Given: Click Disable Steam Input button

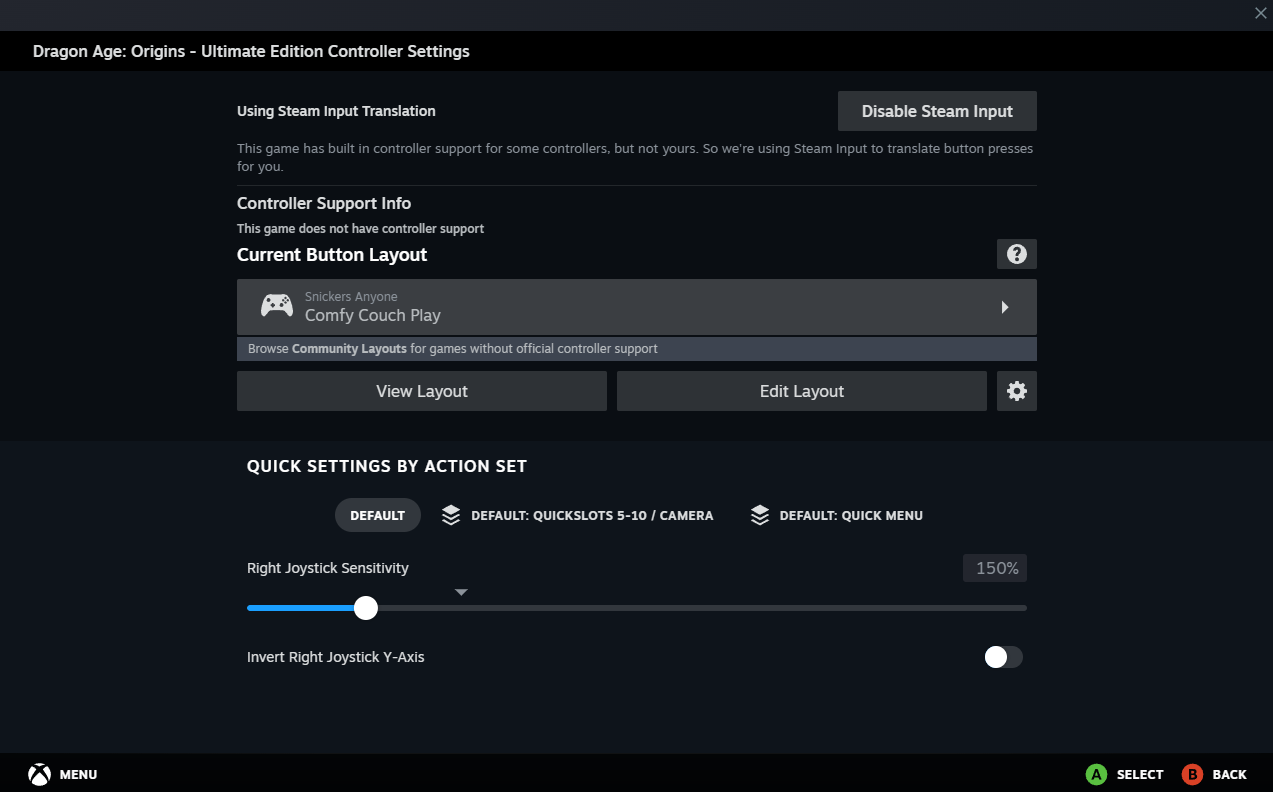Looking at the screenshot, I should (x=937, y=111).
